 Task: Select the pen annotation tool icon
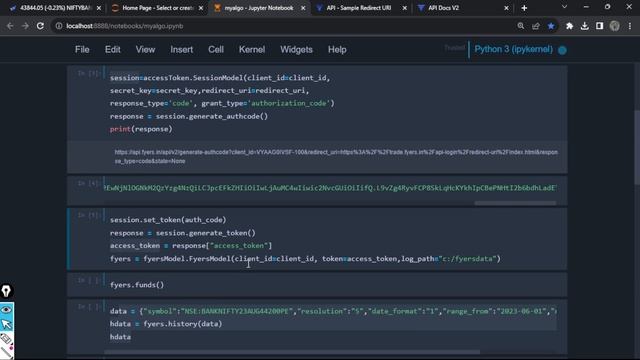pyautogui.click(x=6, y=291)
